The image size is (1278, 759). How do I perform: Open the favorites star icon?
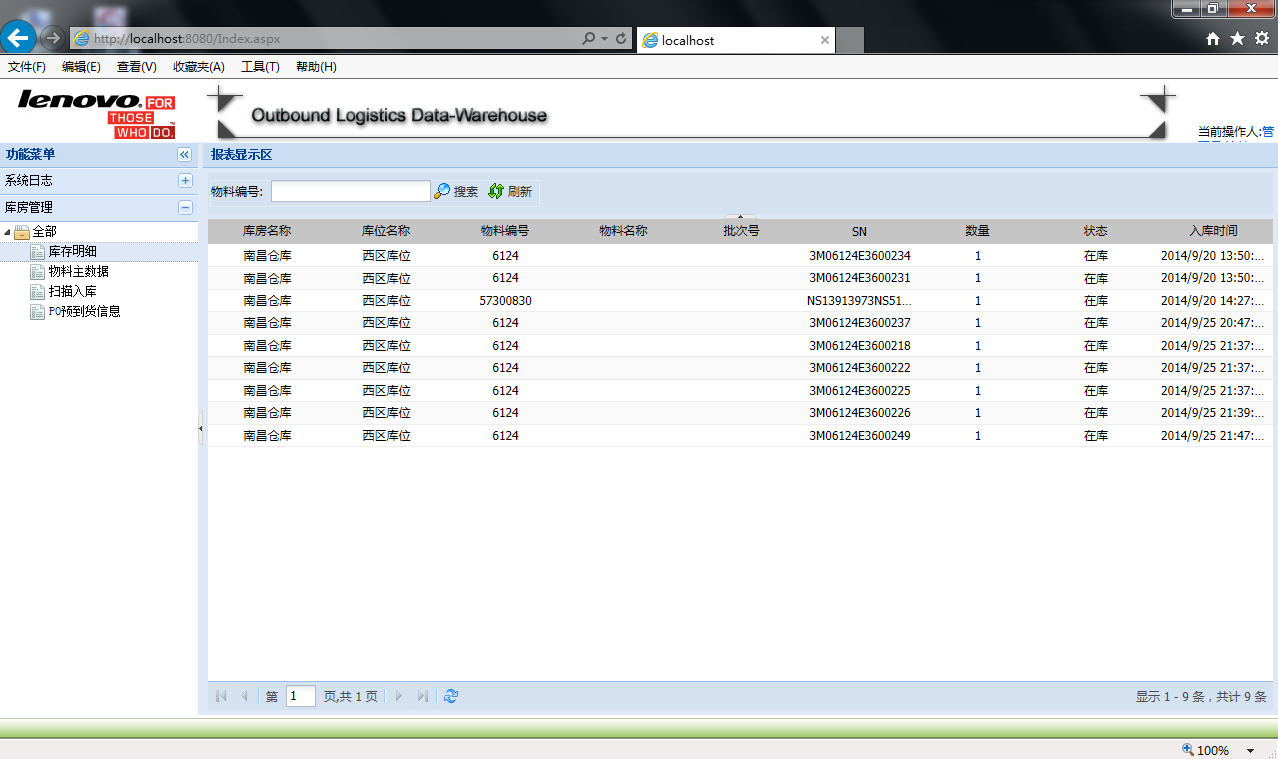(x=1237, y=39)
